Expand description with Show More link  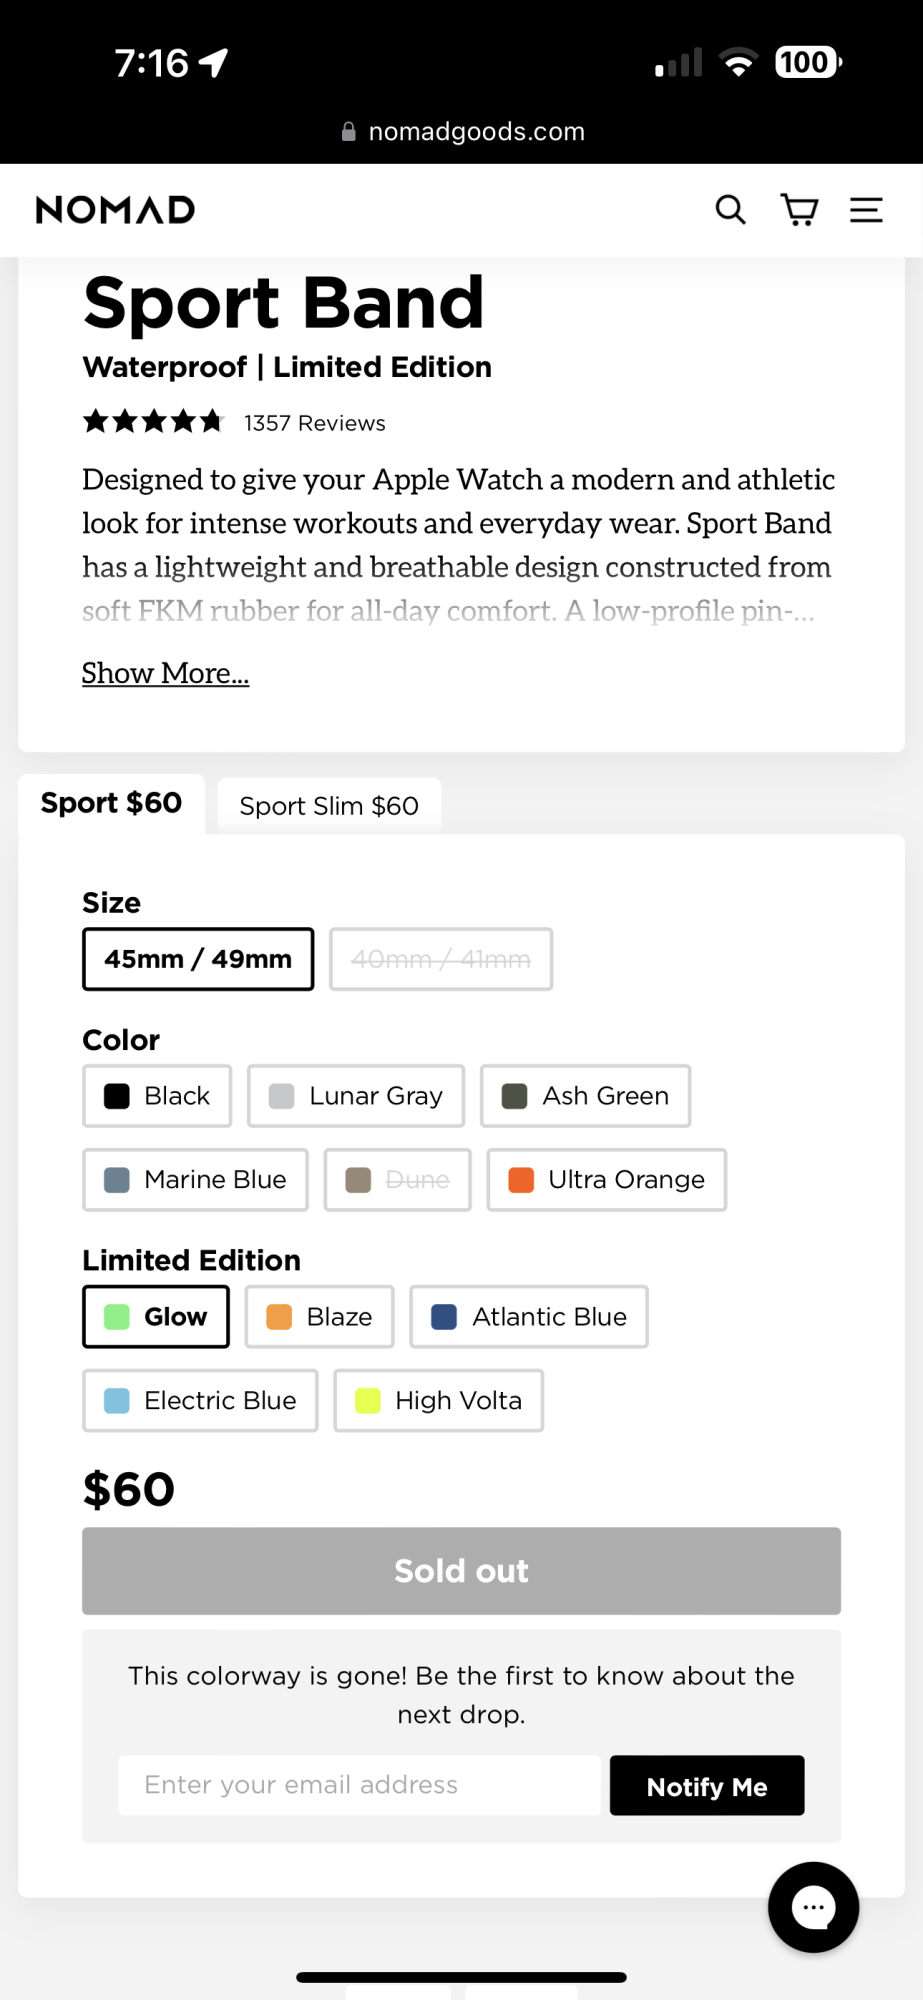(165, 673)
